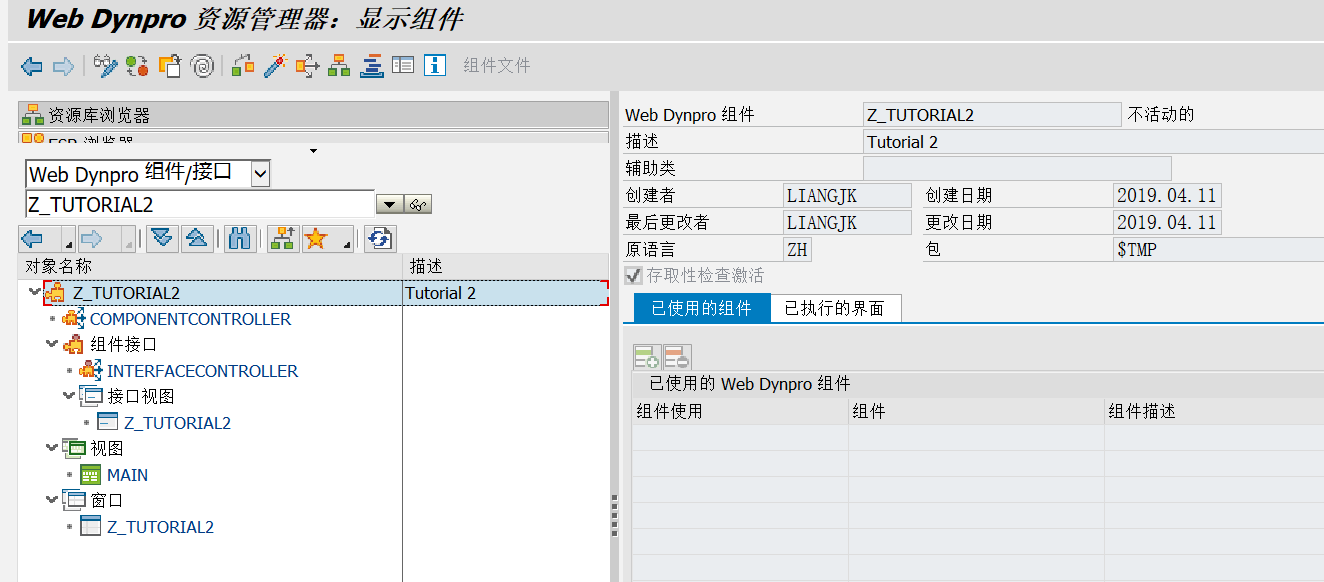
Task: Switch to the 已执行的界面 tab
Action: (x=835, y=308)
